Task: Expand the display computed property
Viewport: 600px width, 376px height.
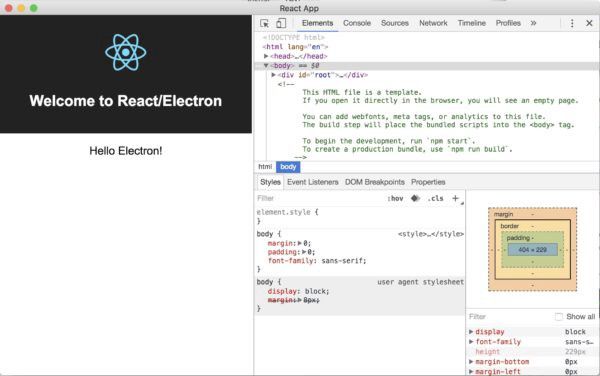Action: (471, 332)
